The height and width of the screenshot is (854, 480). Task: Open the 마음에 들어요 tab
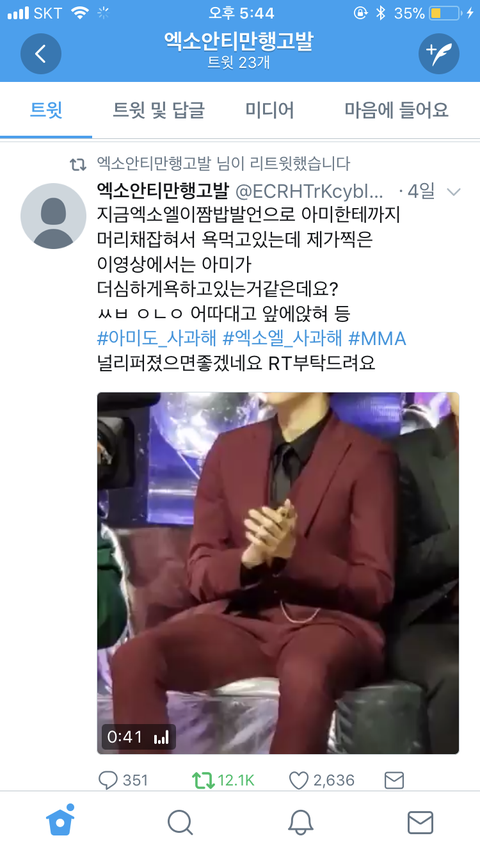[396, 110]
